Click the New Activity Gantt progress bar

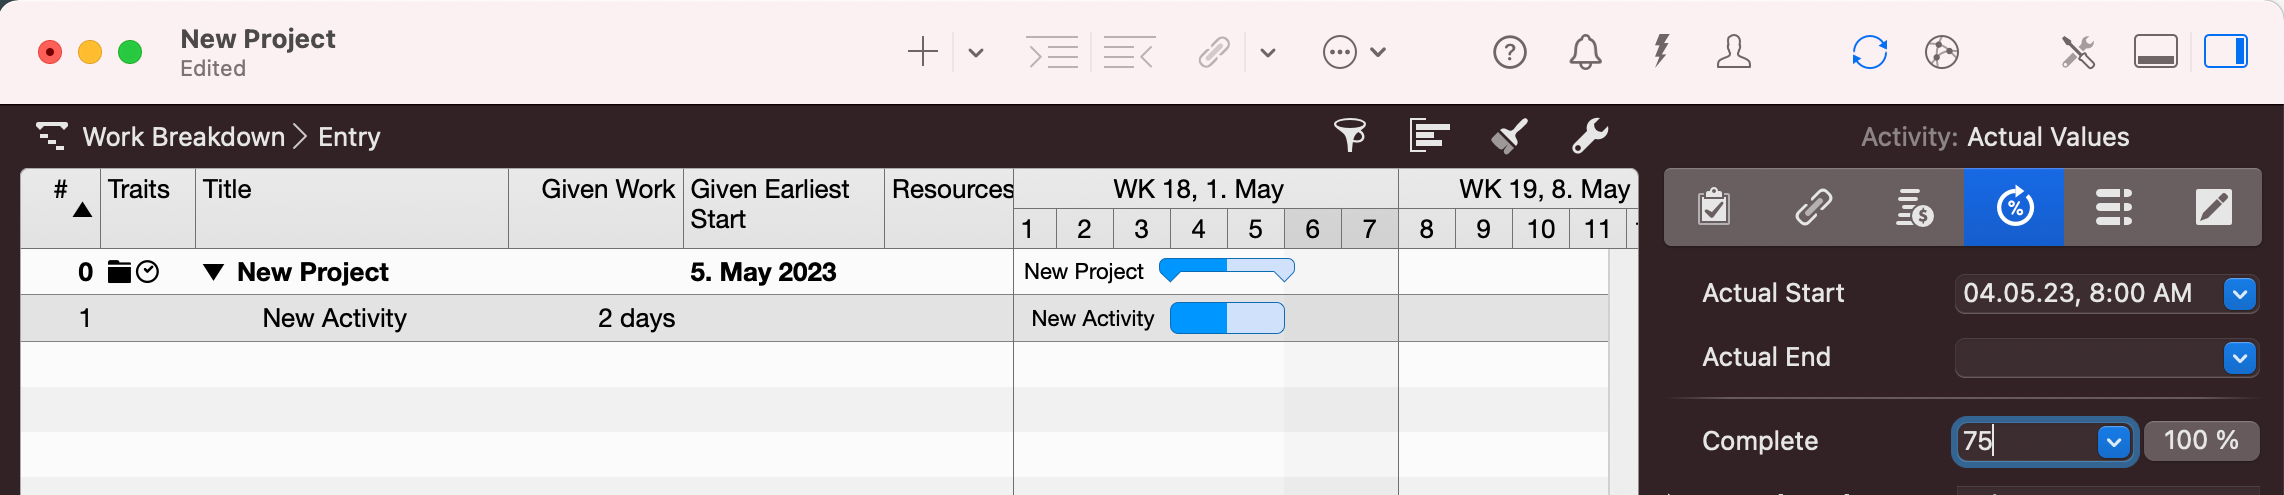coord(1227,318)
